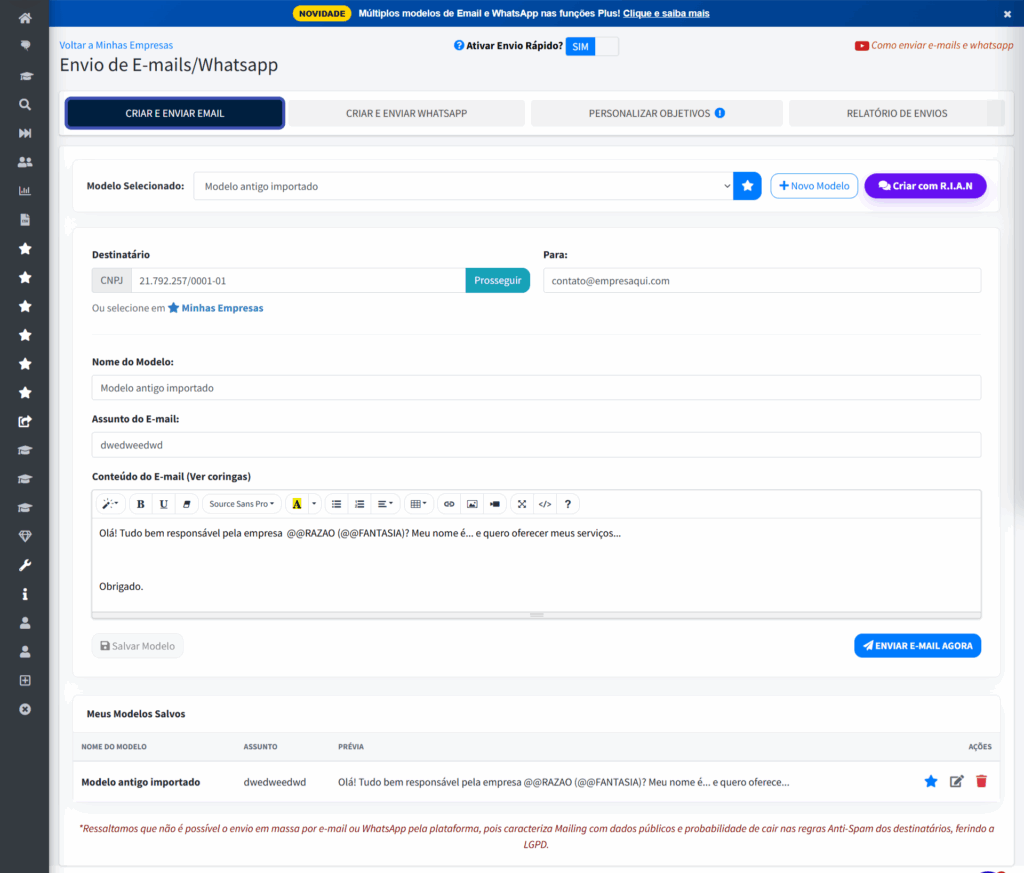The height and width of the screenshot is (873, 1024).
Task: Click the insert picture icon
Action: tap(472, 504)
